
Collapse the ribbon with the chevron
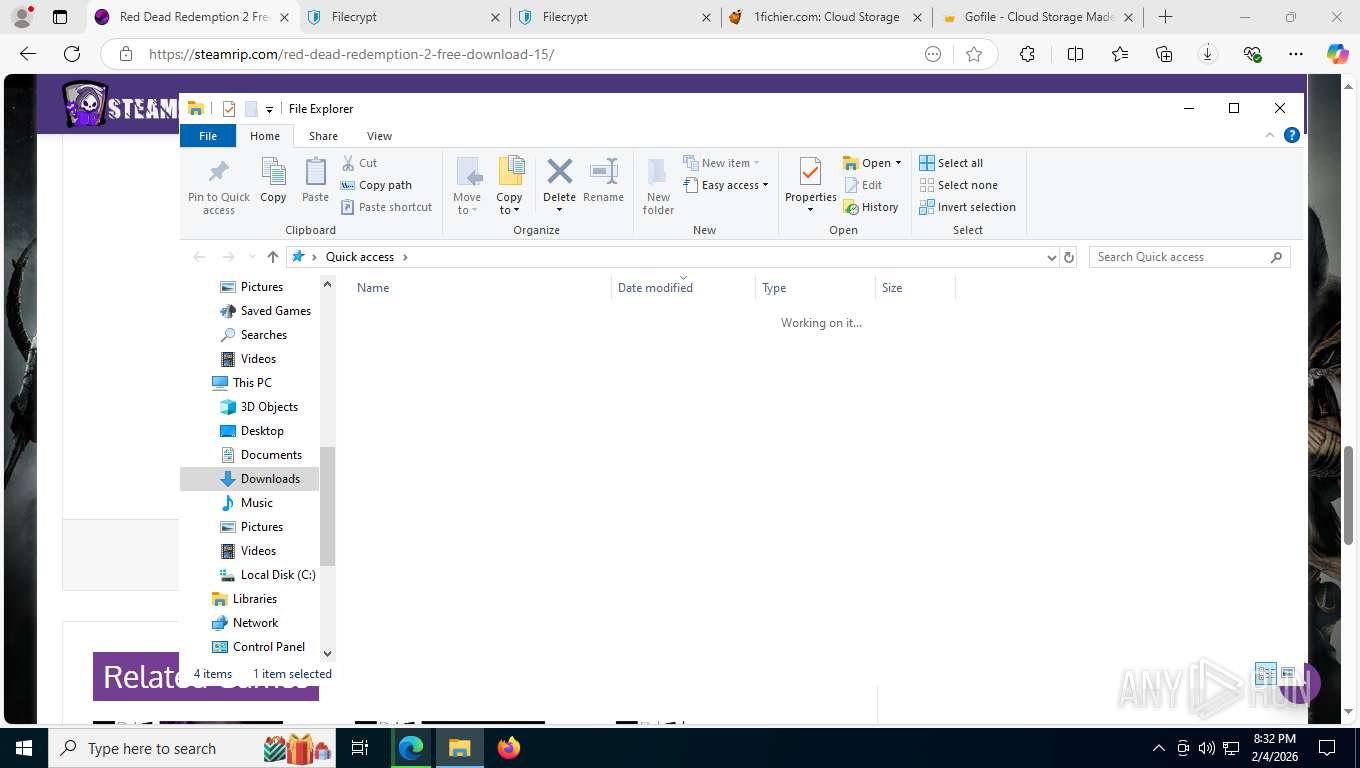tap(1270, 135)
